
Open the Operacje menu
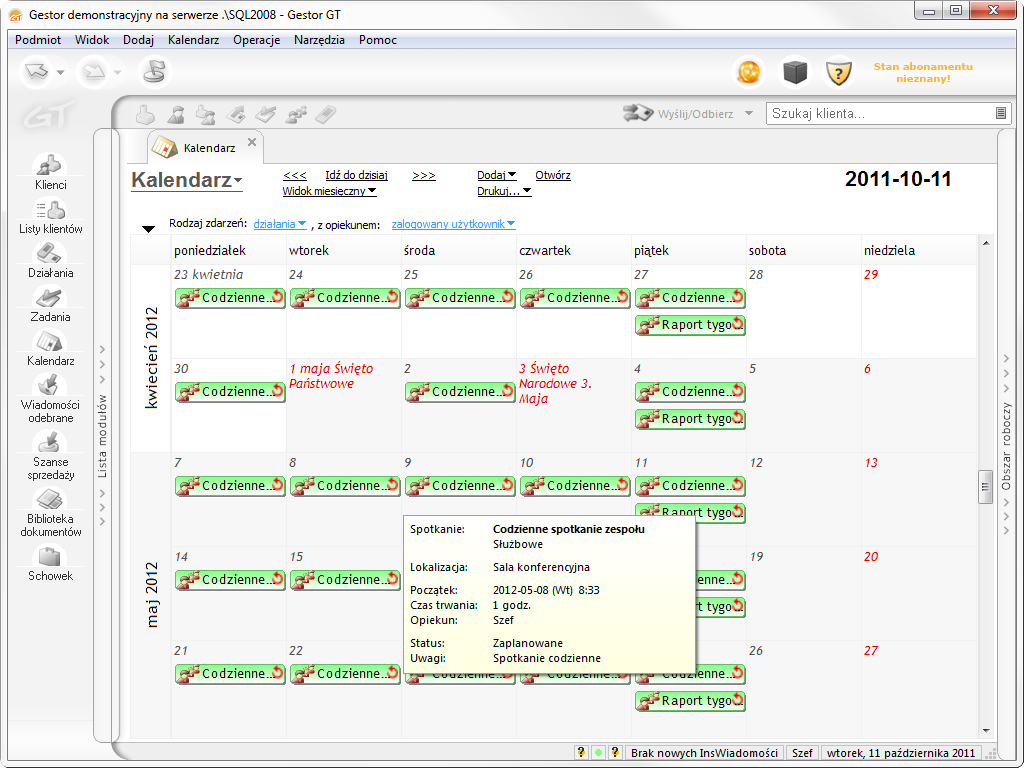pyautogui.click(x=256, y=40)
